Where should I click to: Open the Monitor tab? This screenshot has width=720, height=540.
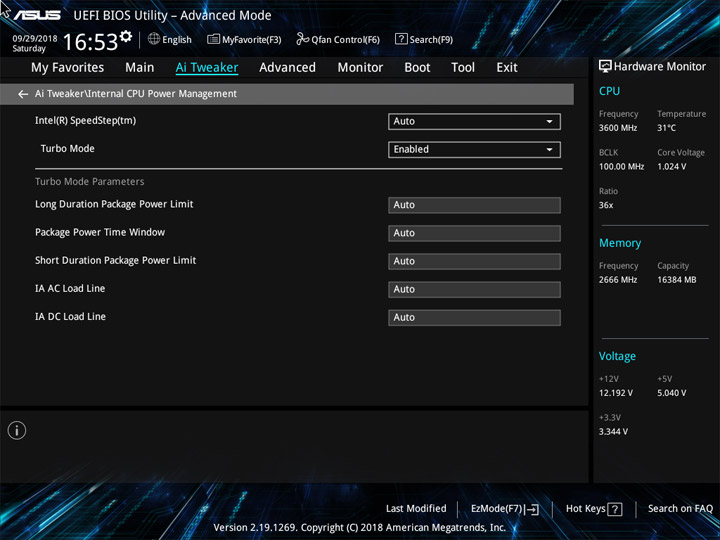(x=360, y=68)
